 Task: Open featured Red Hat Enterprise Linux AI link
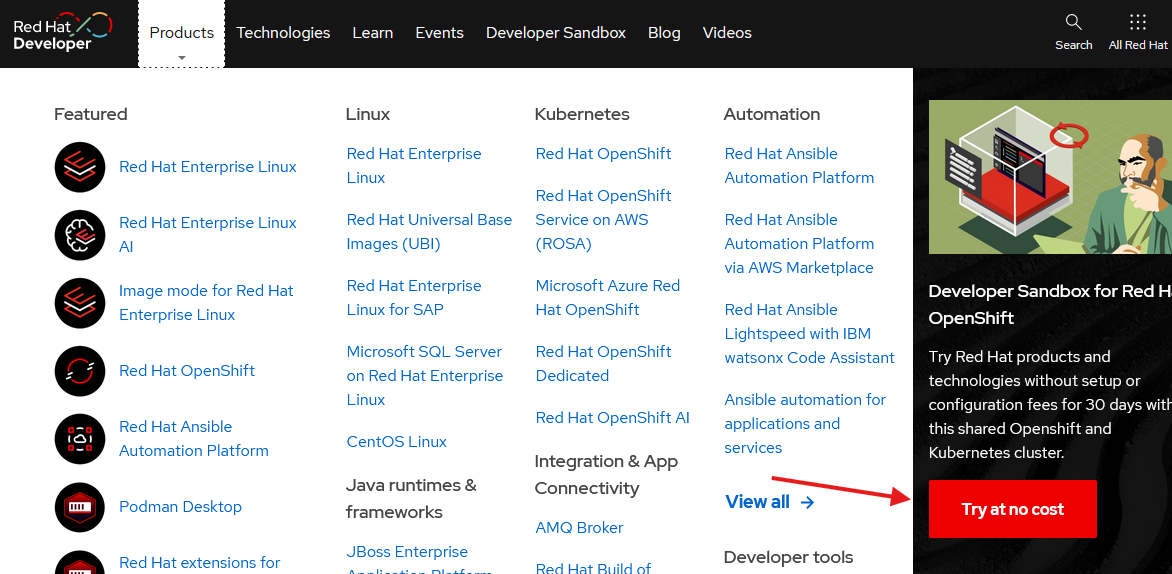click(208, 235)
